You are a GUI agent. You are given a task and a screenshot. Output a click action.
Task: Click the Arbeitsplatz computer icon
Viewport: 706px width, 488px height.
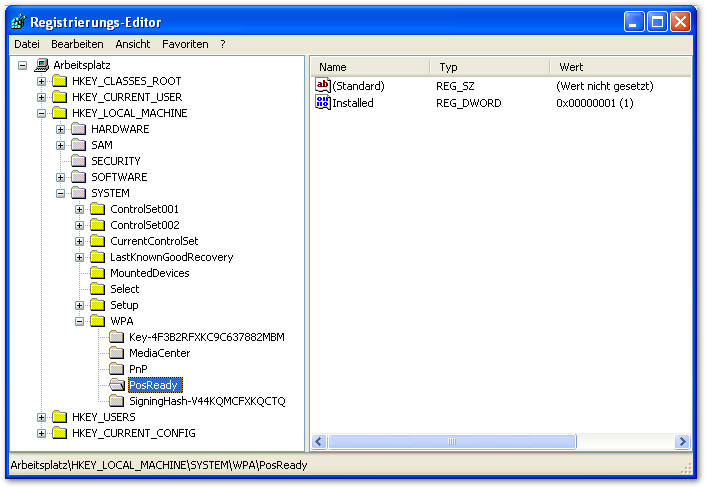(x=41, y=65)
